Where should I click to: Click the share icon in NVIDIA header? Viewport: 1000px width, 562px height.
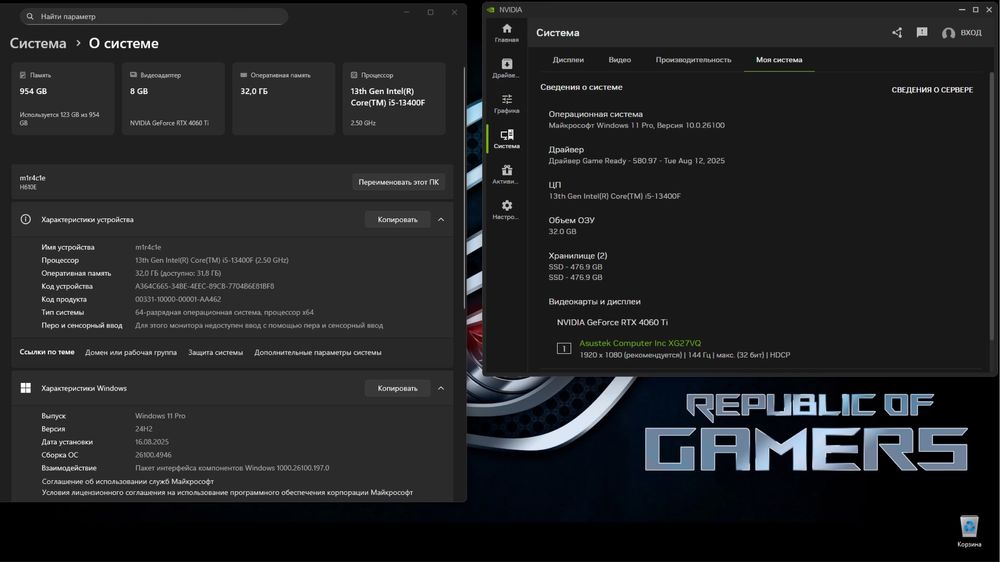click(897, 33)
